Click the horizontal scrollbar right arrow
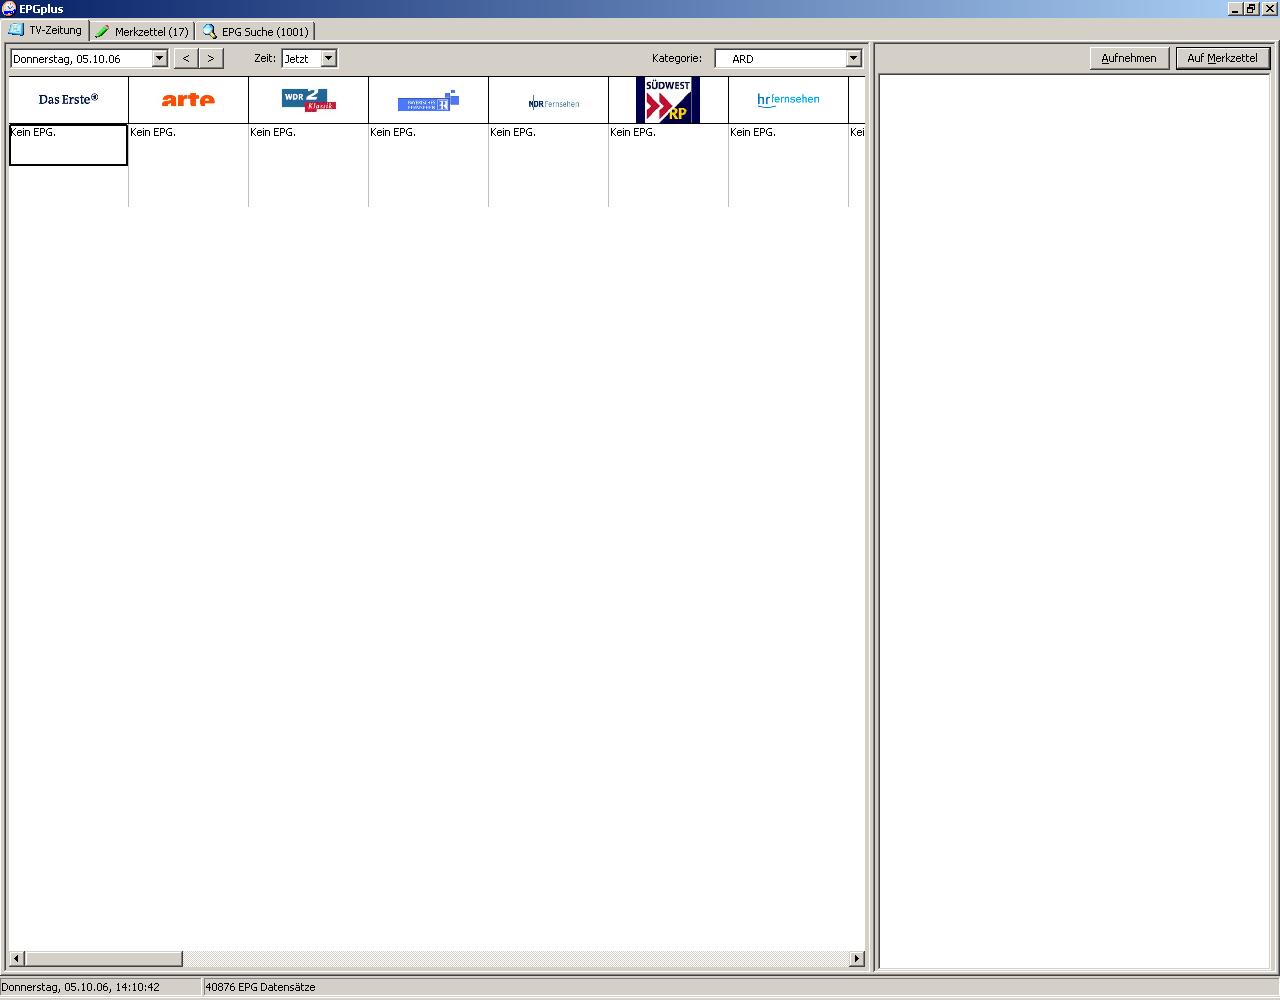Screen dimensions: 1280x1000 click(x=856, y=959)
